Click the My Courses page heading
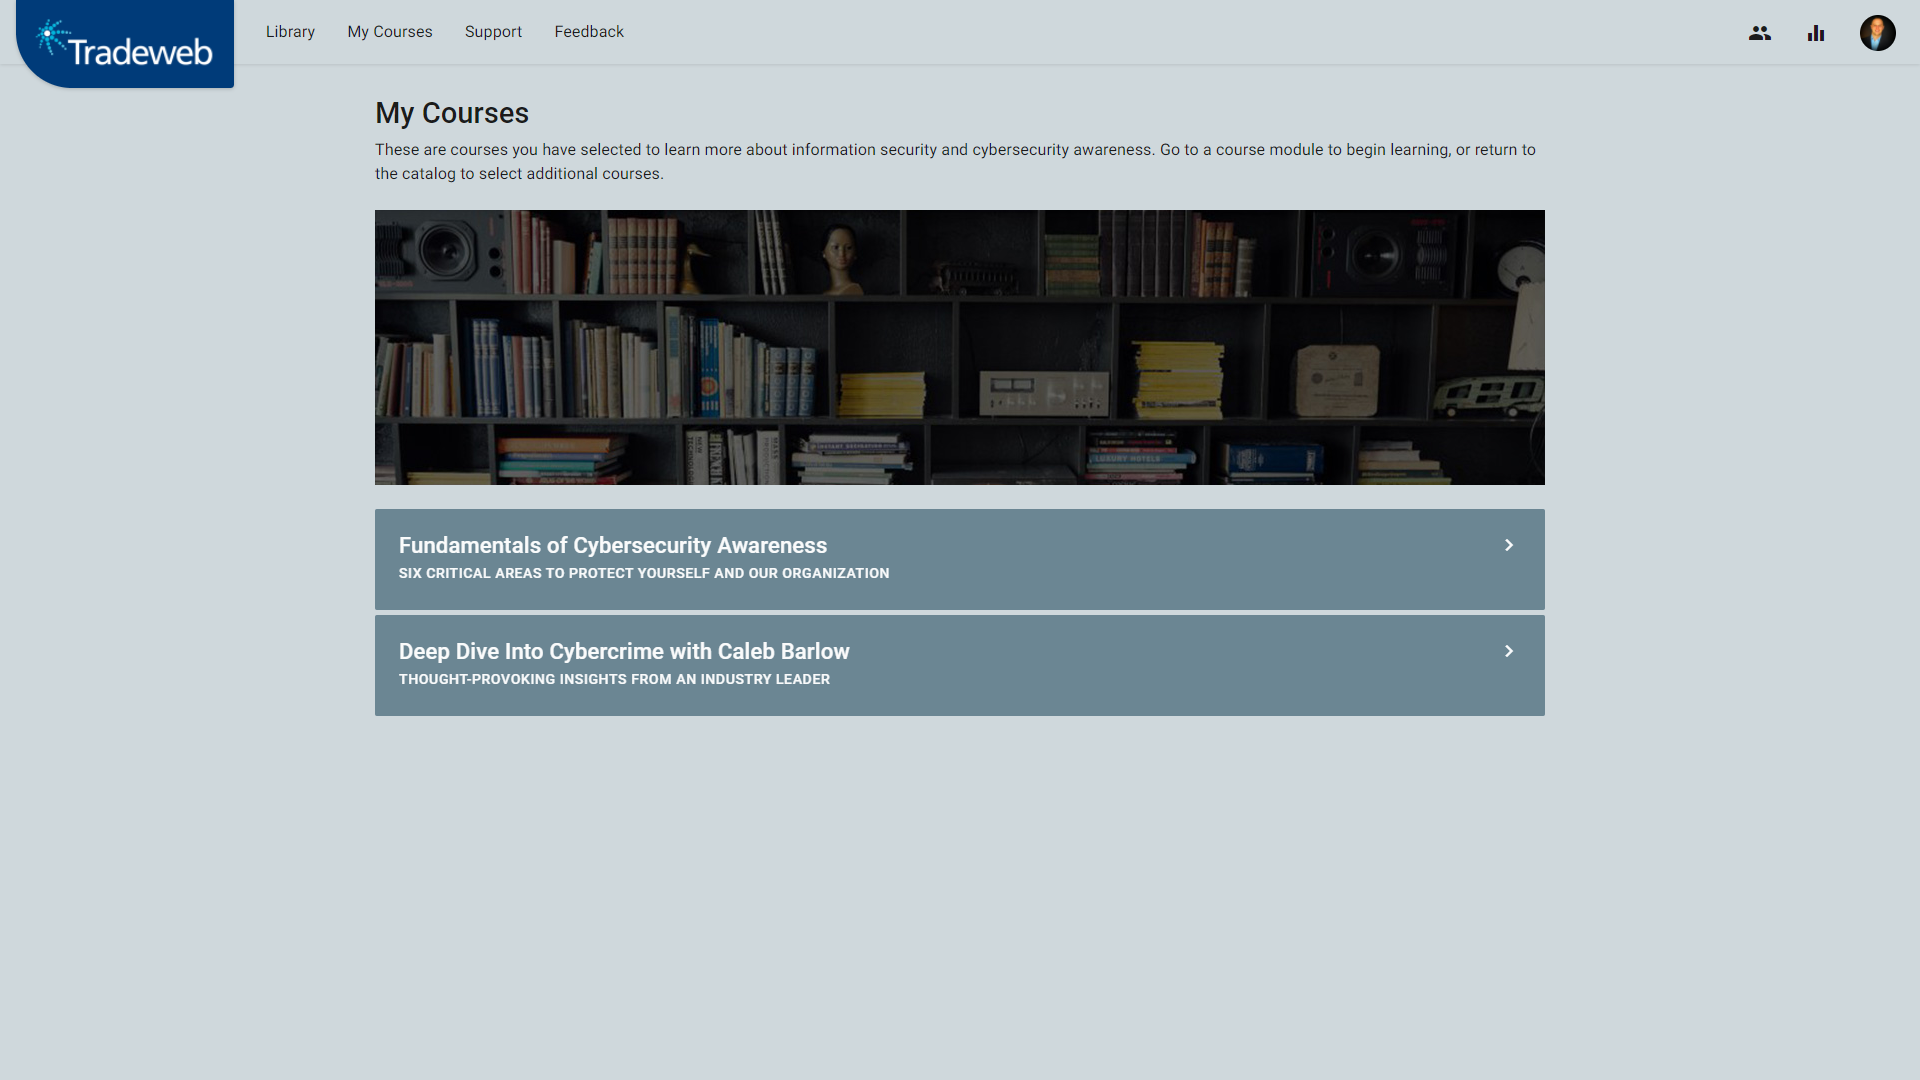The width and height of the screenshot is (1920, 1080). pyautogui.click(x=452, y=113)
